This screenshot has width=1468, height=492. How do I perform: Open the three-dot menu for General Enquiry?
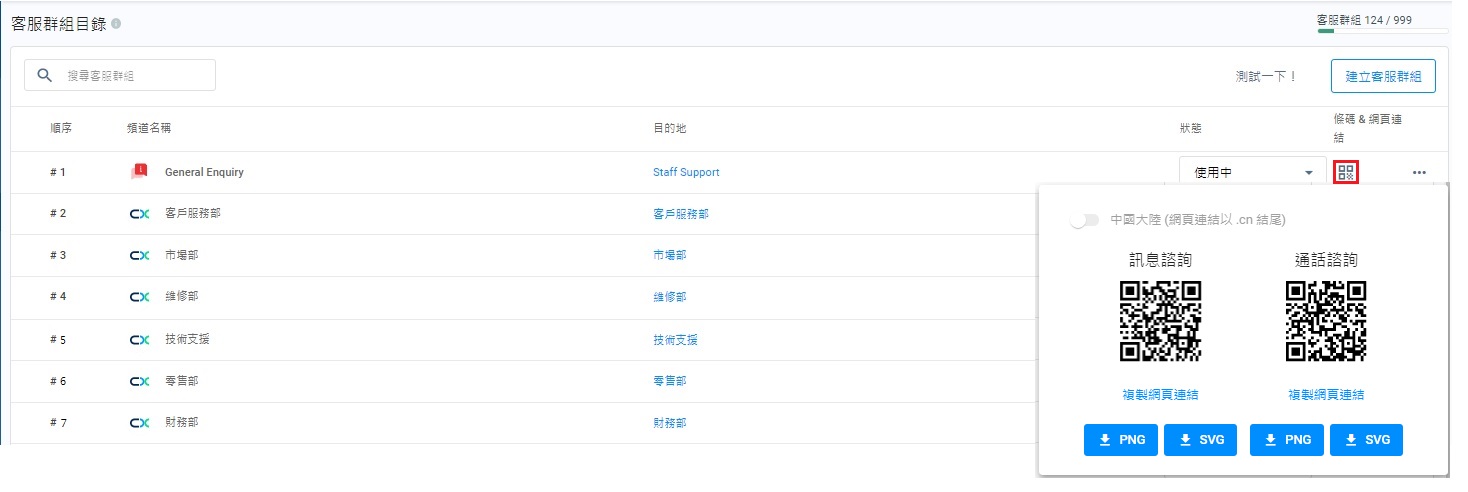click(x=1419, y=173)
